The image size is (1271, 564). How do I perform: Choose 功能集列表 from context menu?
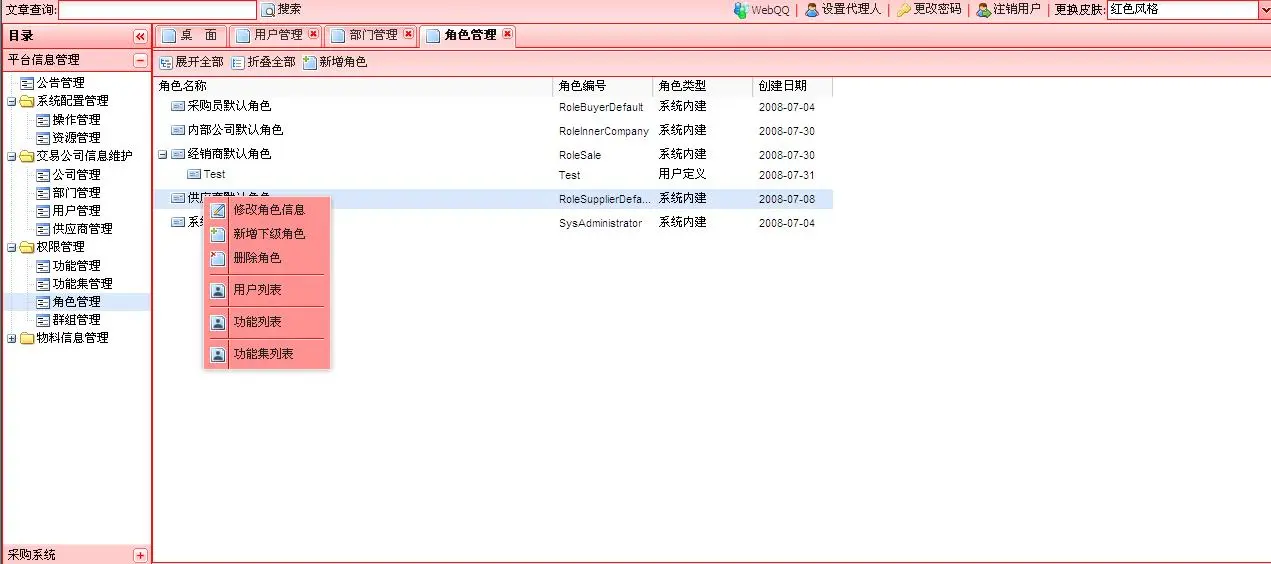(x=267, y=354)
